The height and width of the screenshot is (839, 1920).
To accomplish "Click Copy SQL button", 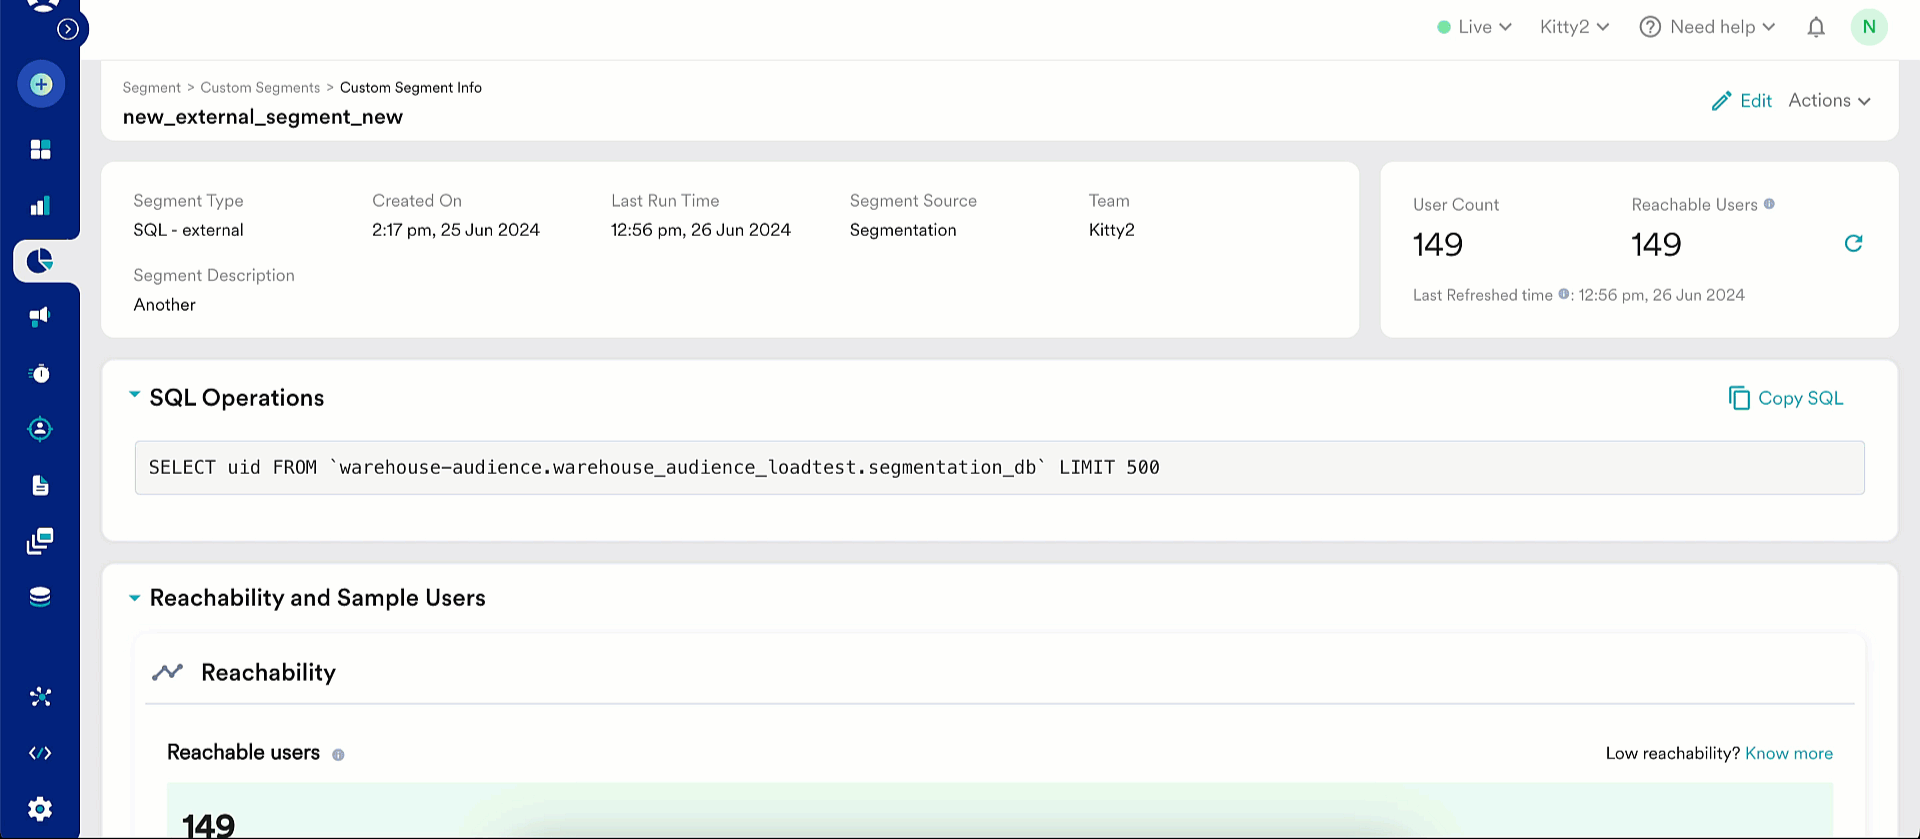I will click(1785, 398).
